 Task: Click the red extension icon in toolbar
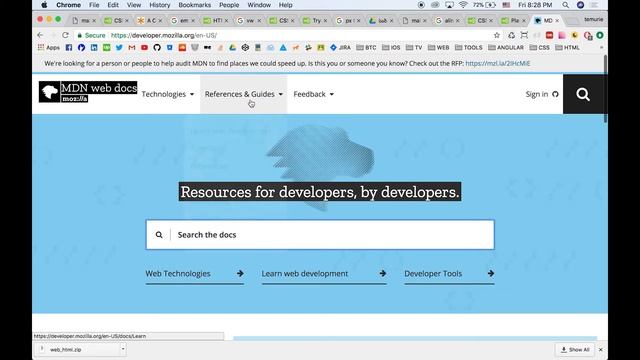point(549,36)
